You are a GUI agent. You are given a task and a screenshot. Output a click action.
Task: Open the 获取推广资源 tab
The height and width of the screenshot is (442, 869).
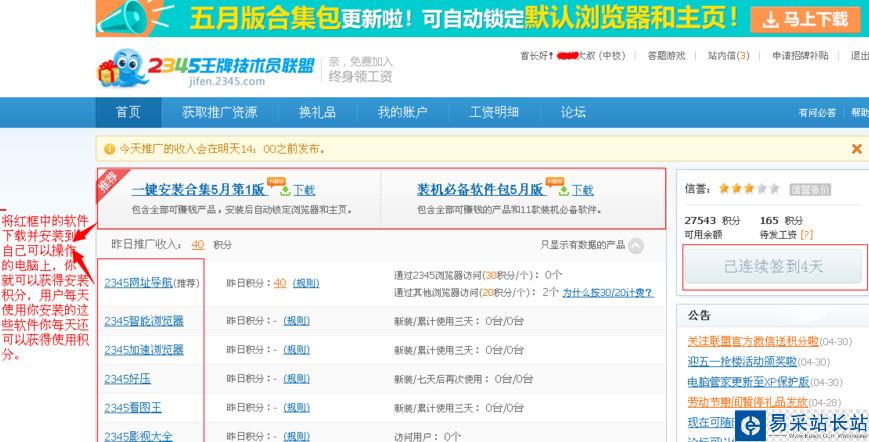coord(219,112)
